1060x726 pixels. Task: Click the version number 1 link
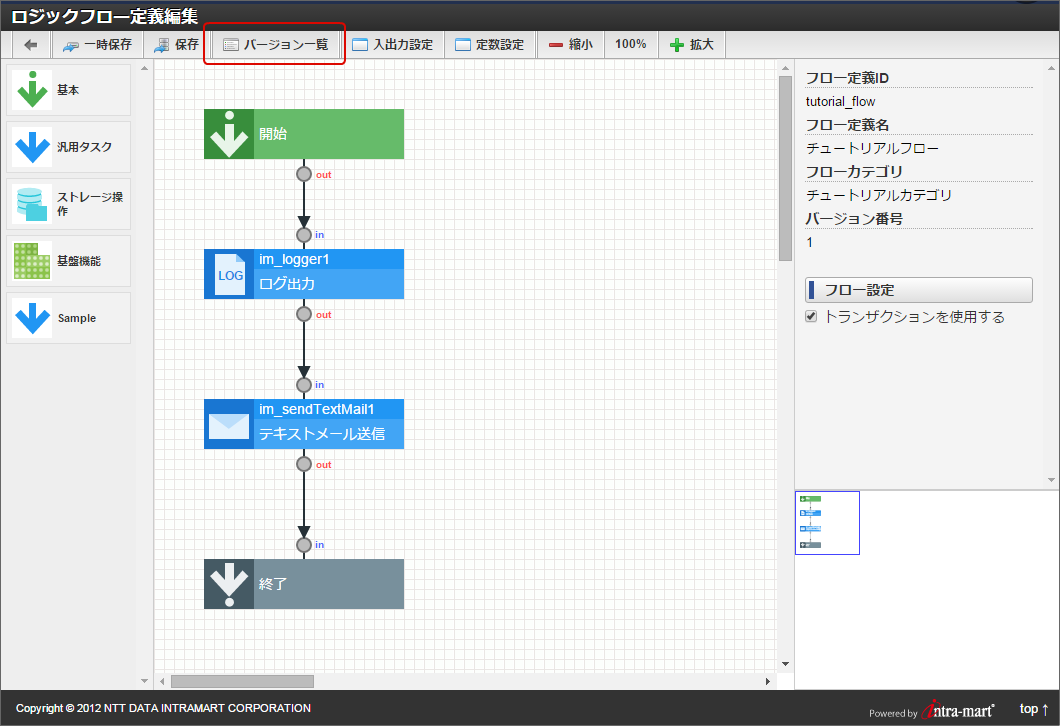coord(809,242)
